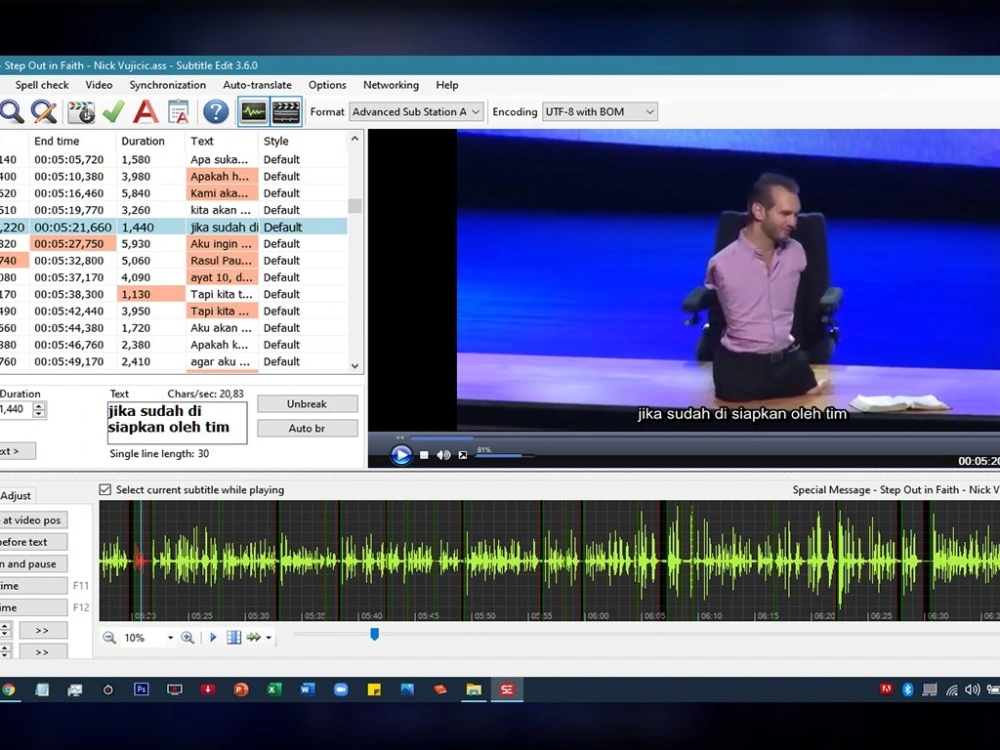Click the green Spell check checkmark icon

[x=114, y=112]
